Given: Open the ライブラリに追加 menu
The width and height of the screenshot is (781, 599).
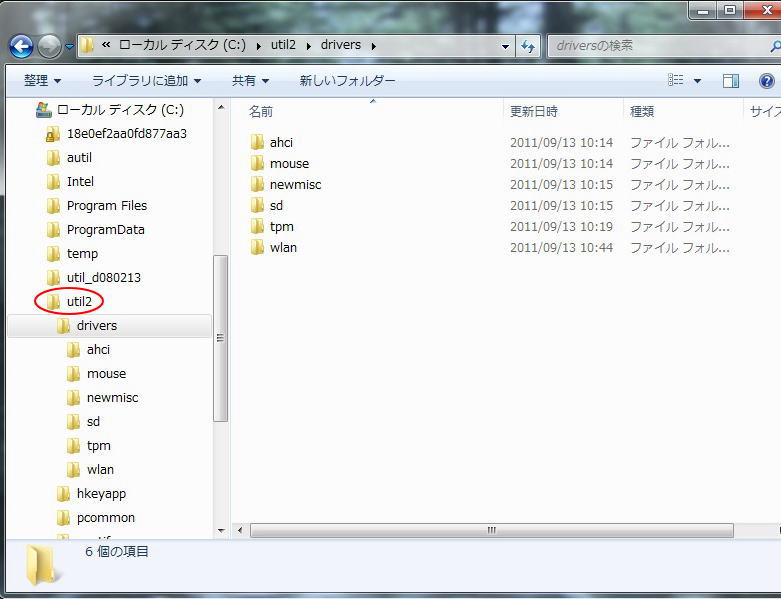Looking at the screenshot, I should (x=146, y=80).
